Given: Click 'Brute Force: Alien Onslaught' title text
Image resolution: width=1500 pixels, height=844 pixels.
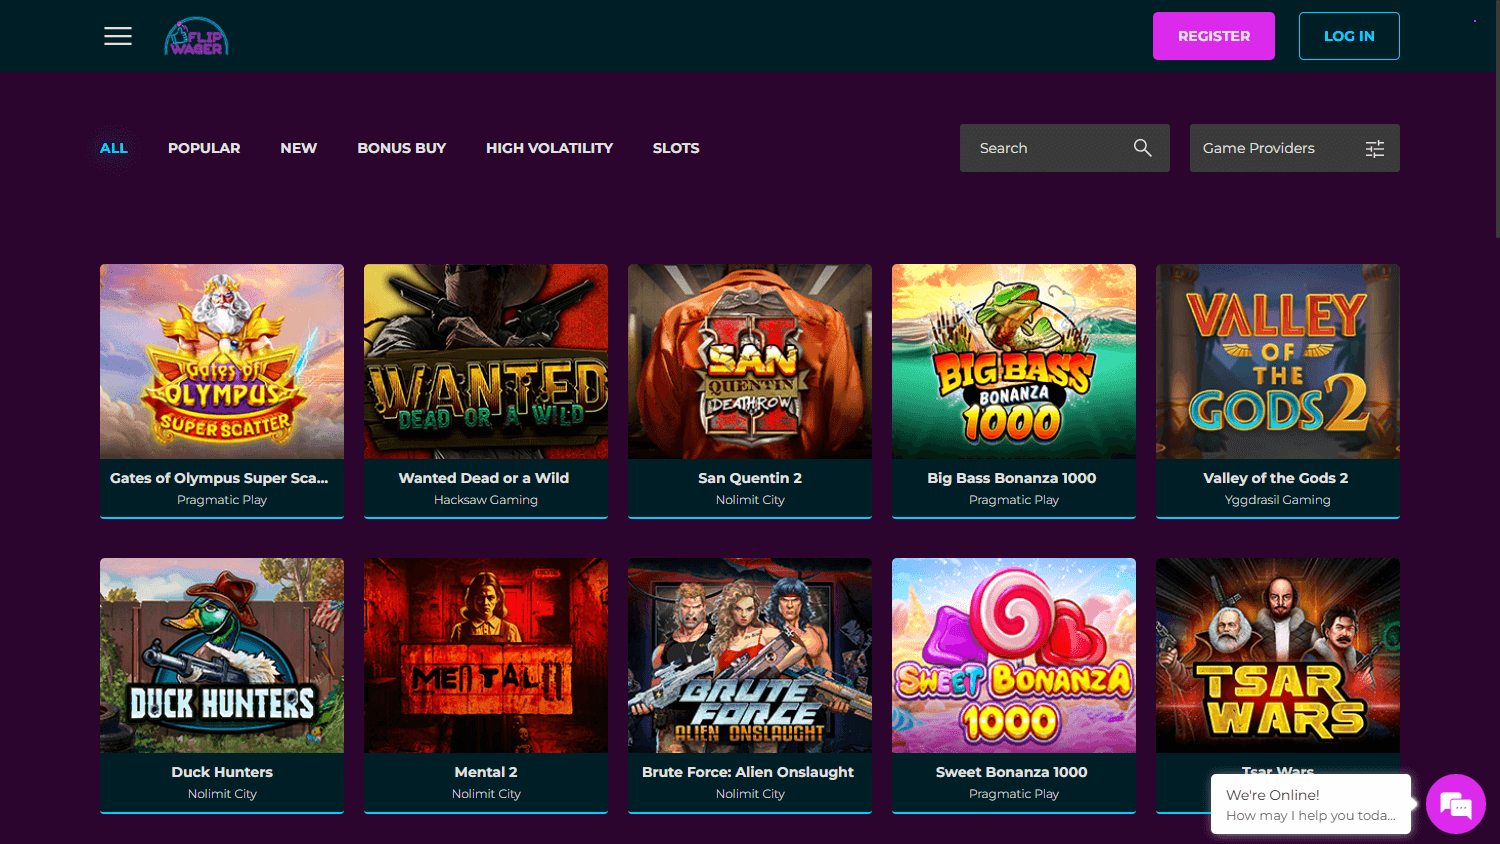Looking at the screenshot, I should point(748,772).
